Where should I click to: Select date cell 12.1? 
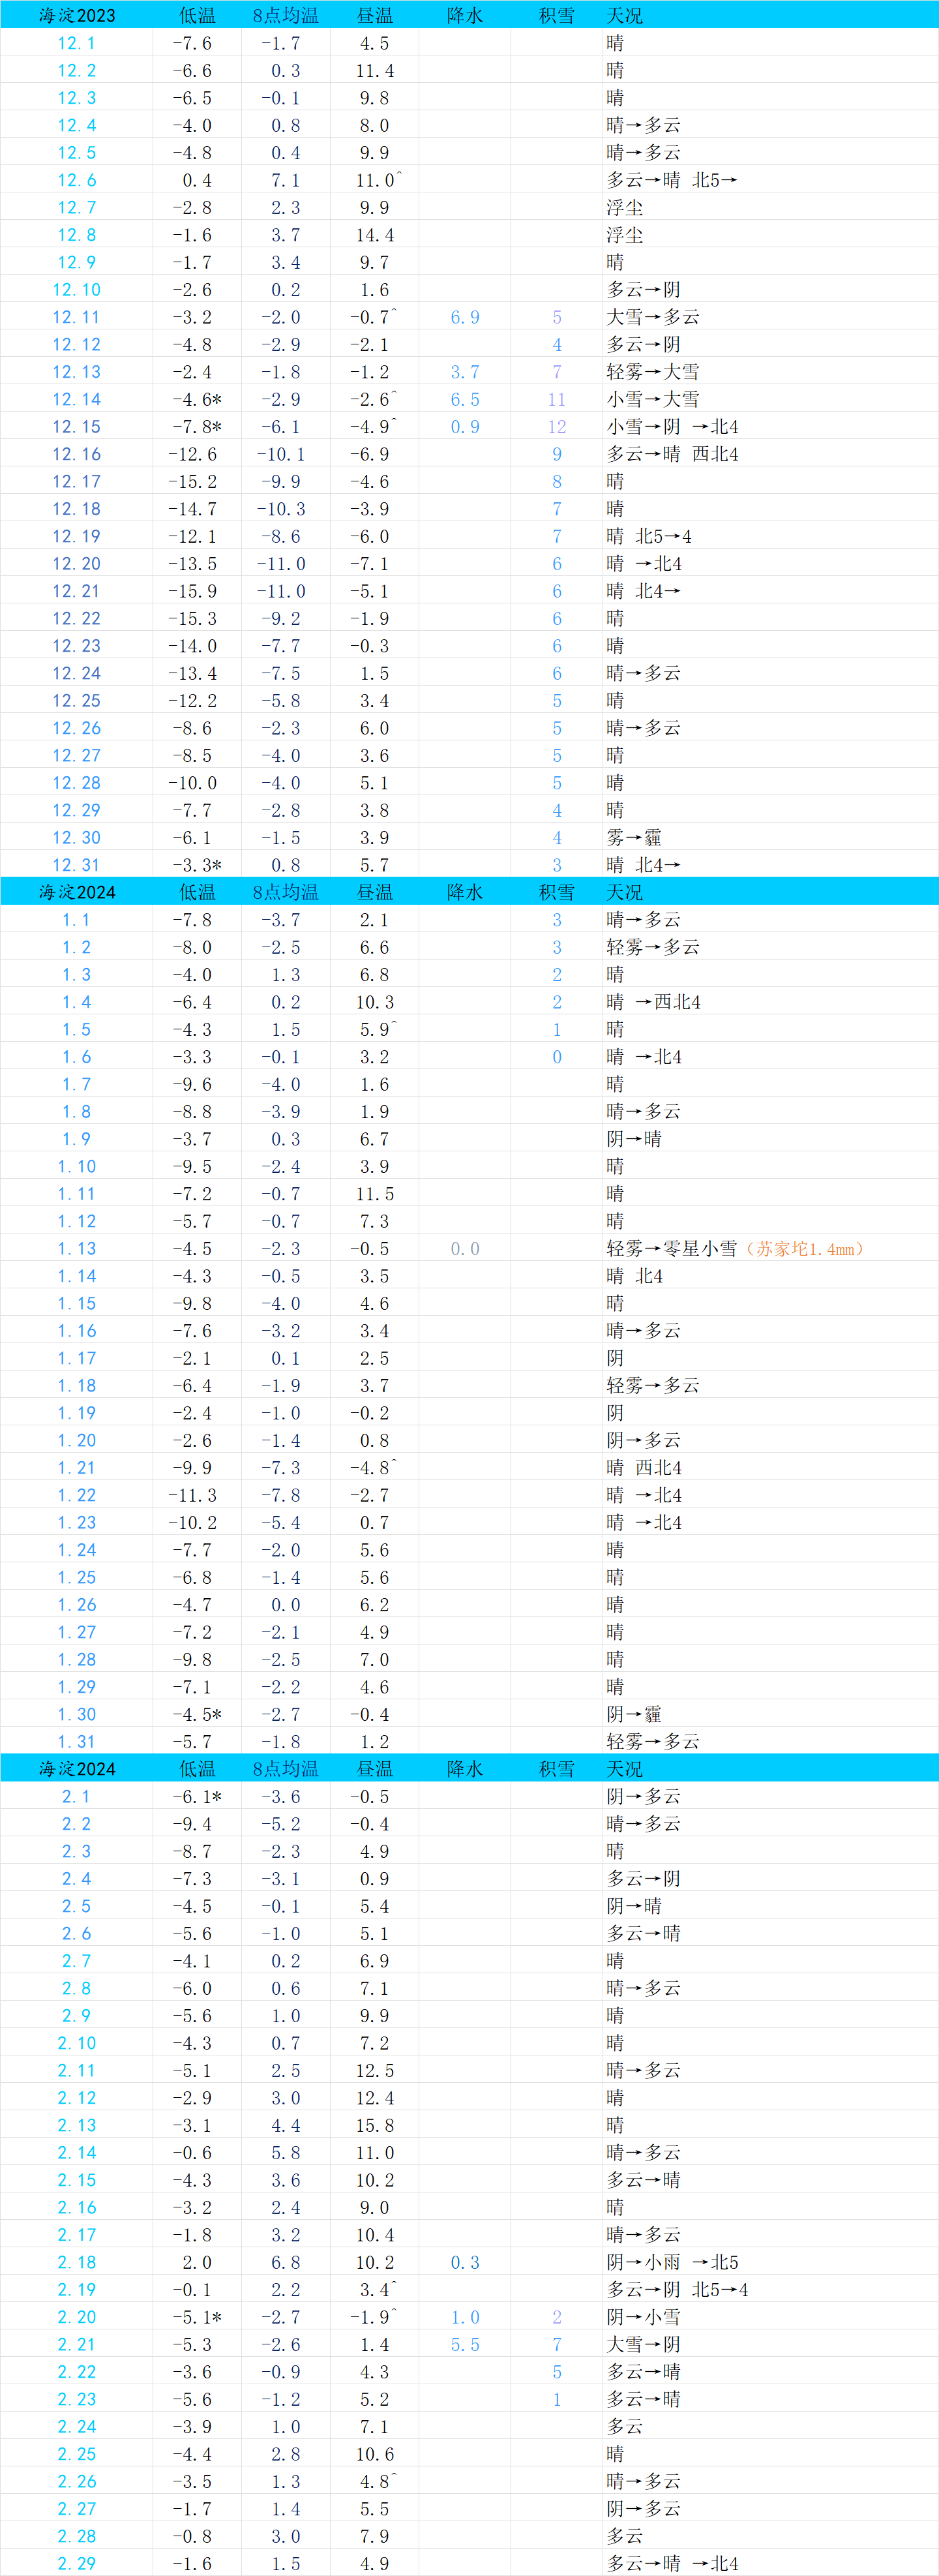pos(77,43)
